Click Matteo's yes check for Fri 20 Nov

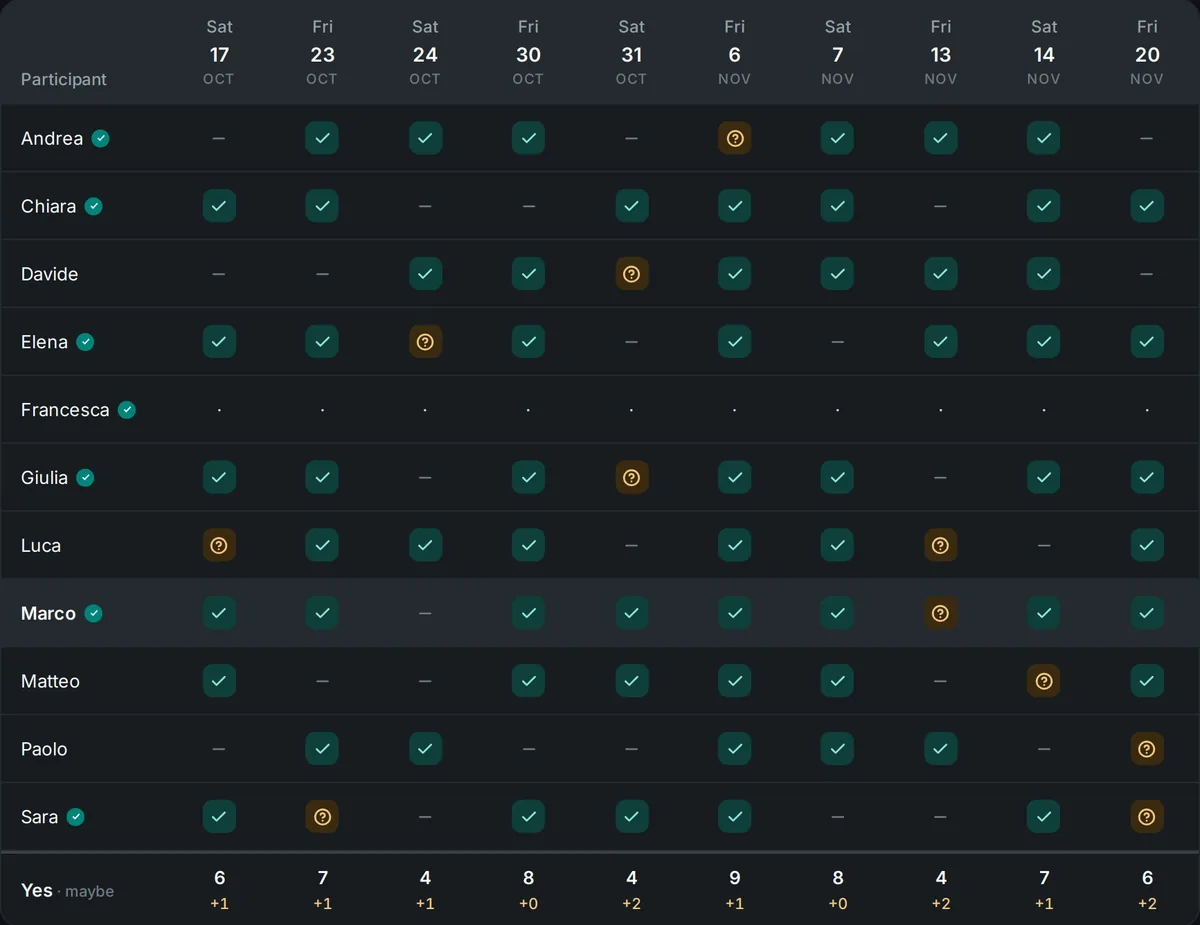[x=1147, y=681]
